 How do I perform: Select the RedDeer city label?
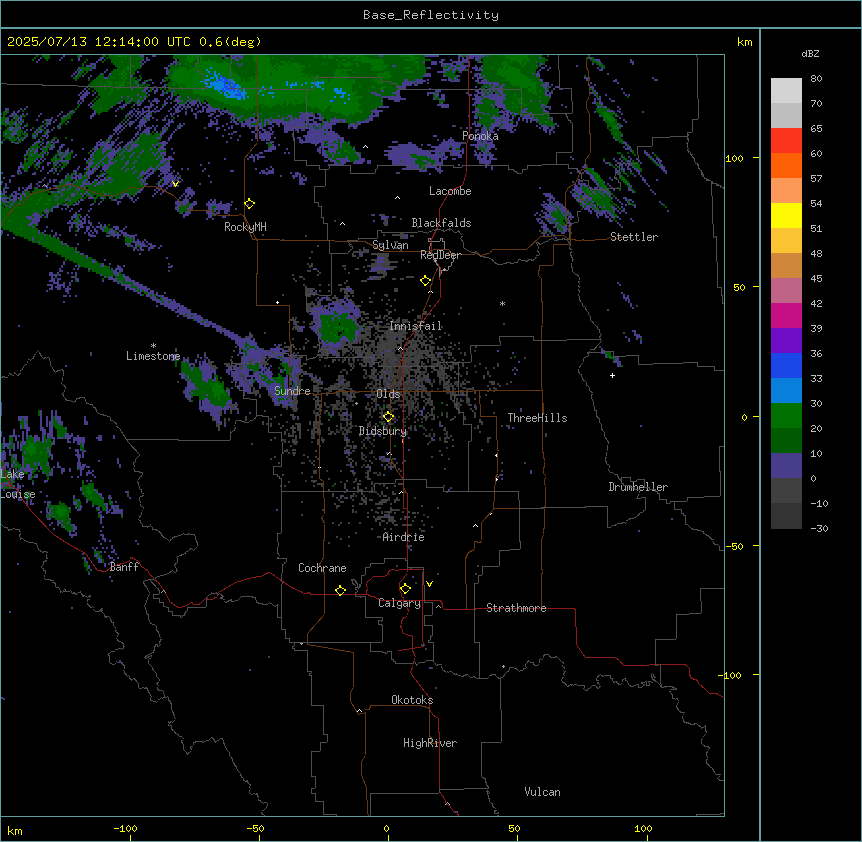pyautogui.click(x=440, y=255)
